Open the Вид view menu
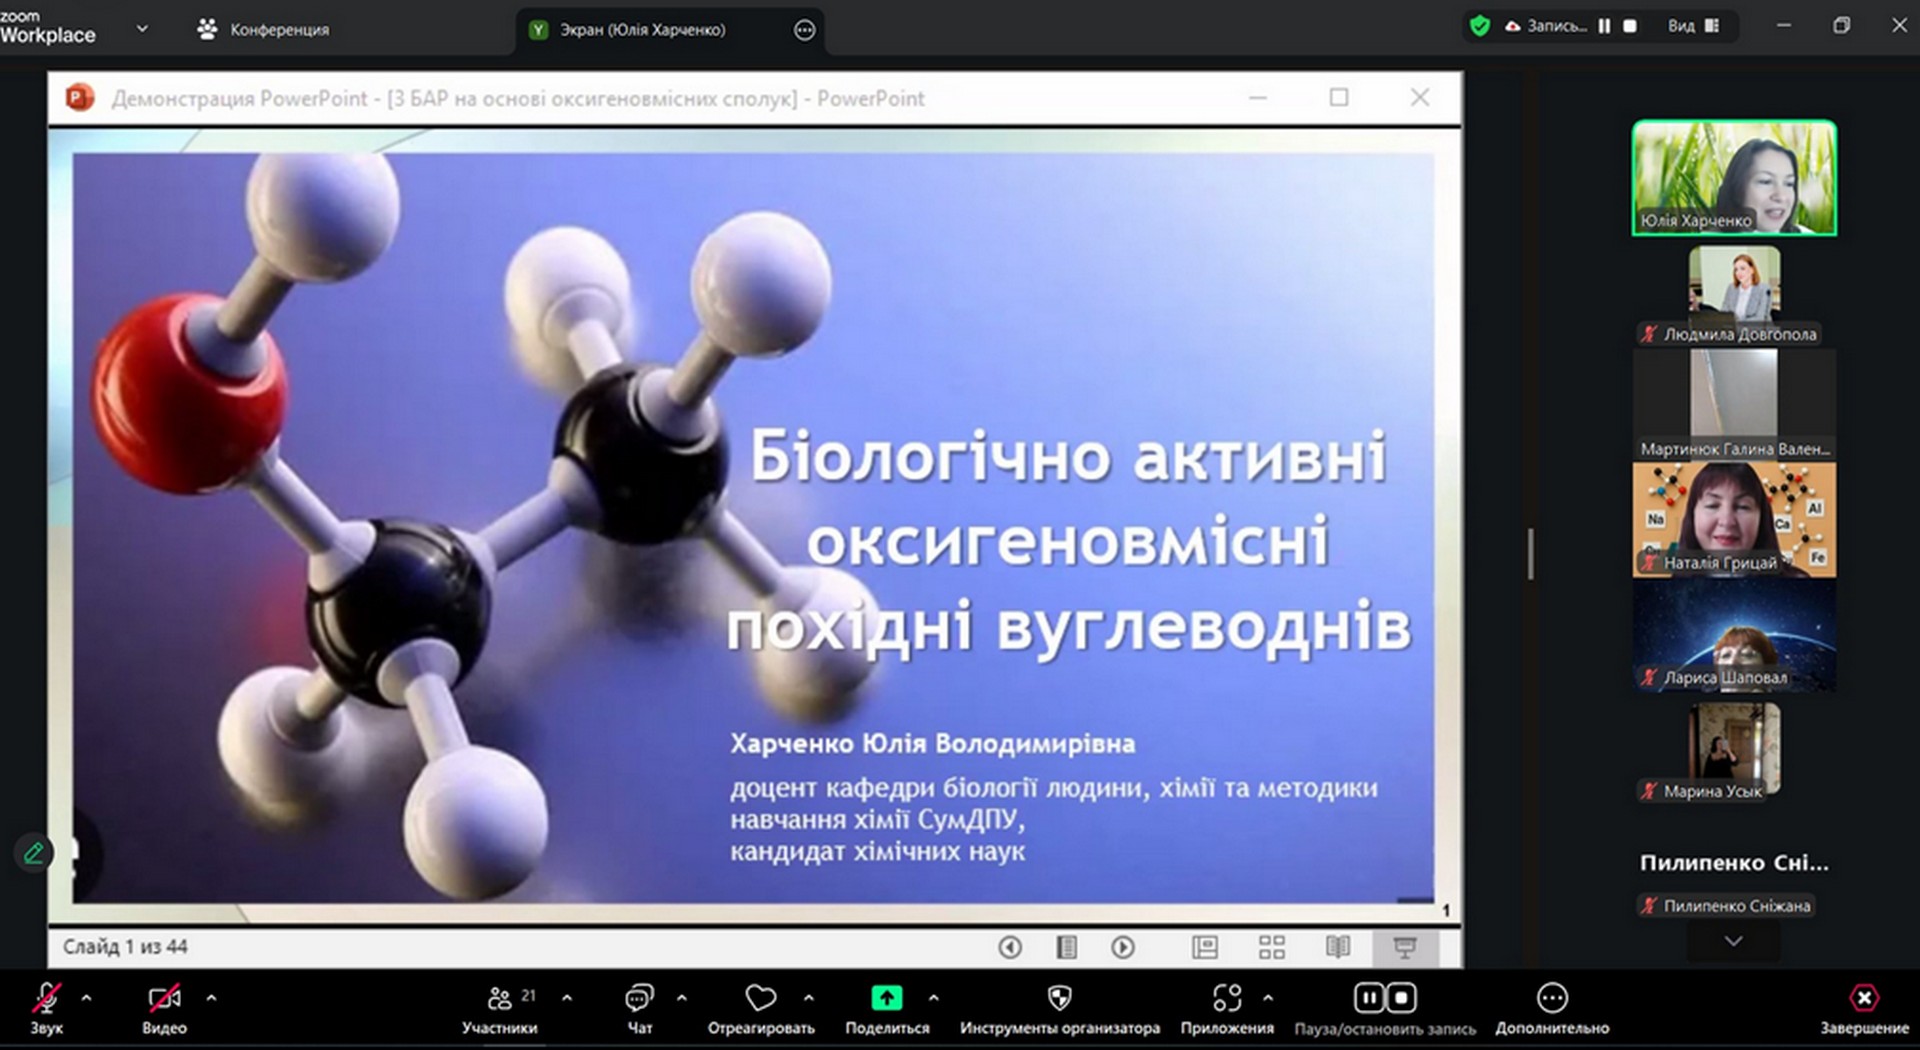The height and width of the screenshot is (1050, 1920). point(1693,26)
